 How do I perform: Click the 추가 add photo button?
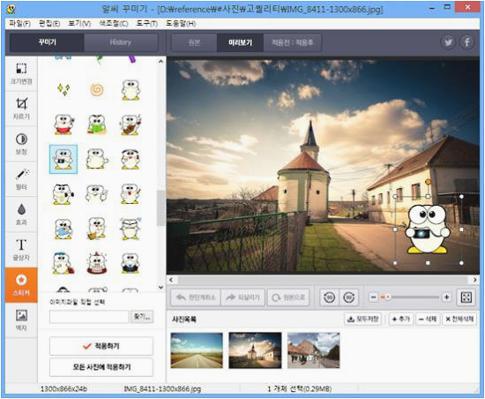coord(401,319)
